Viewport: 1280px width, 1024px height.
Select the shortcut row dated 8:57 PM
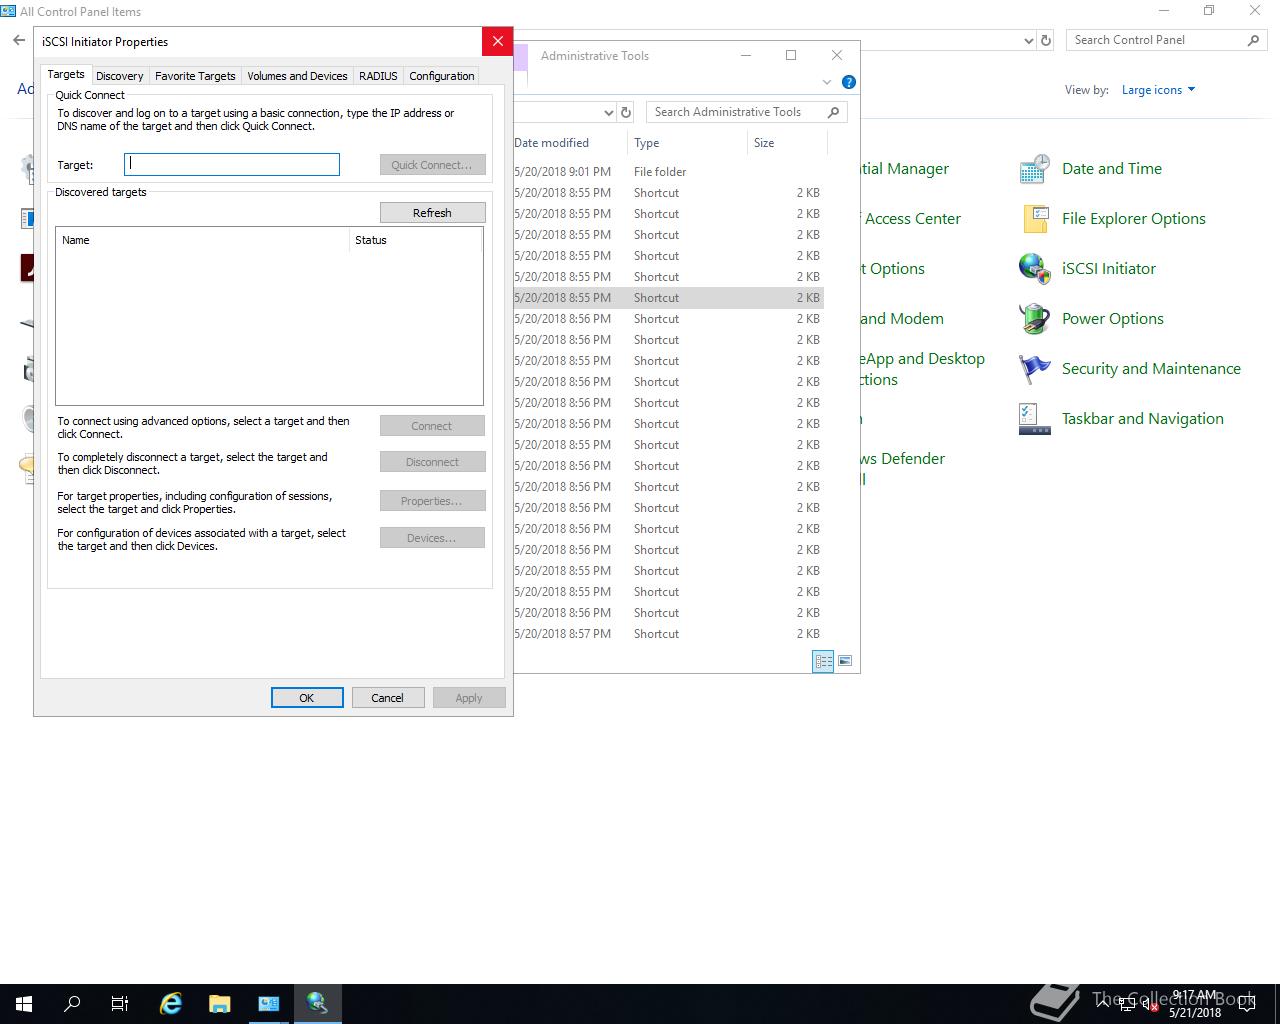pos(668,634)
